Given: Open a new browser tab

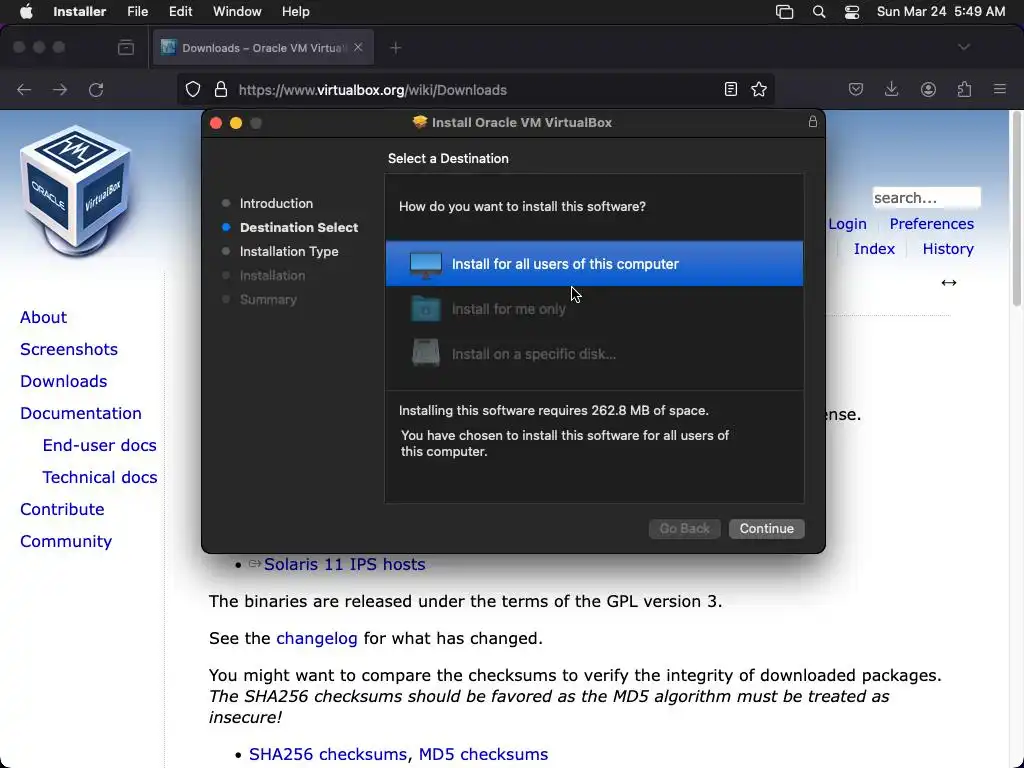Looking at the screenshot, I should tap(396, 48).
